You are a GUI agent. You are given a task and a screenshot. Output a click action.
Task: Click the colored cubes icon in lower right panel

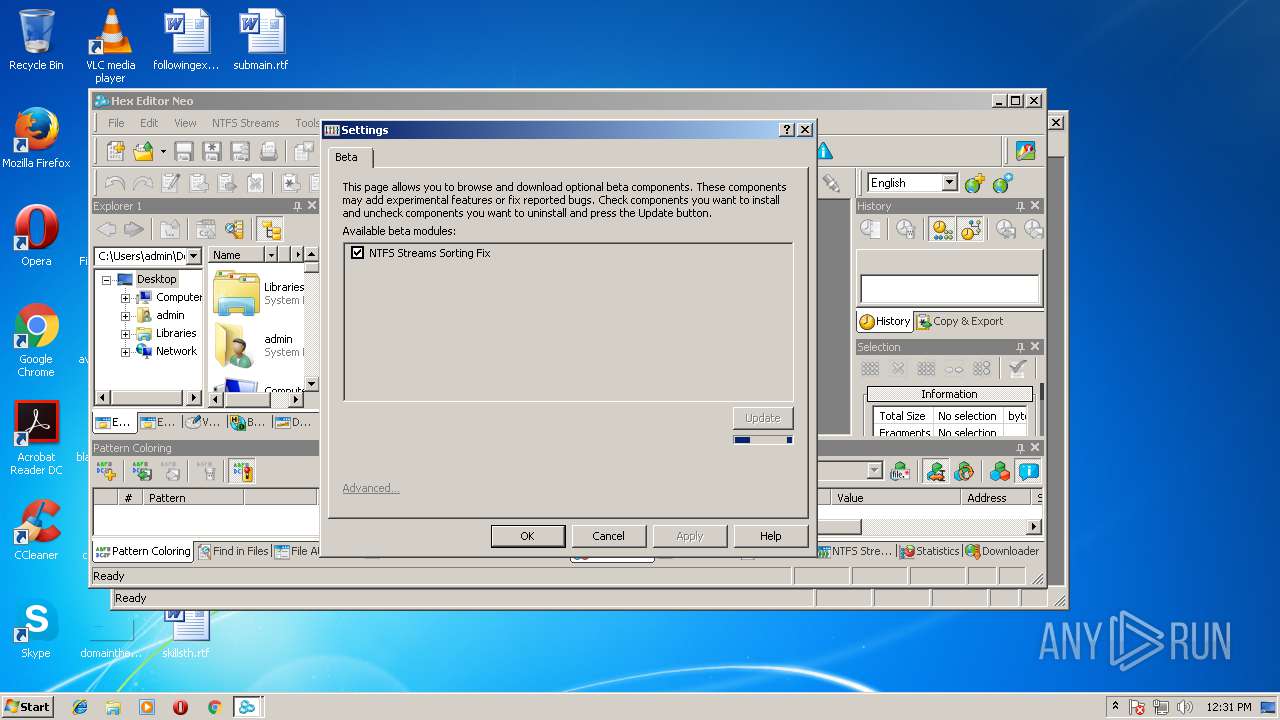[x=999, y=471]
